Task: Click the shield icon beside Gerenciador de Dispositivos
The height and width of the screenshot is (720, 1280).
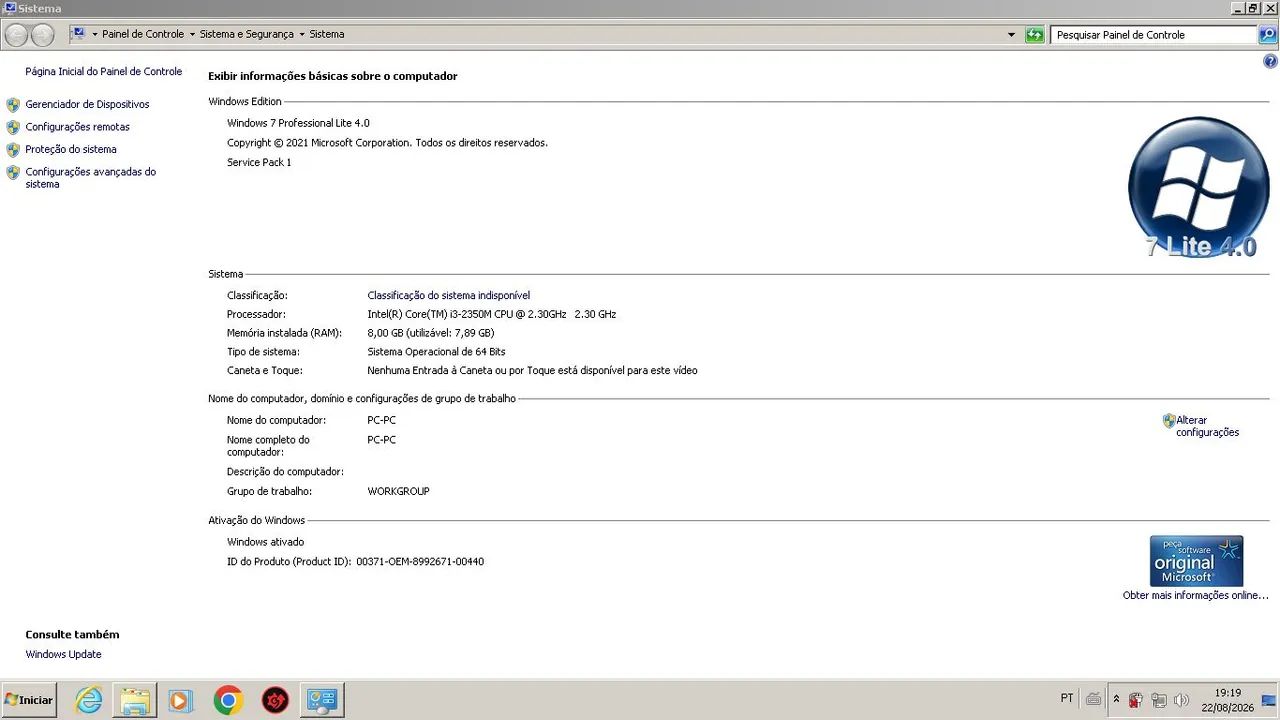Action: click(x=13, y=105)
